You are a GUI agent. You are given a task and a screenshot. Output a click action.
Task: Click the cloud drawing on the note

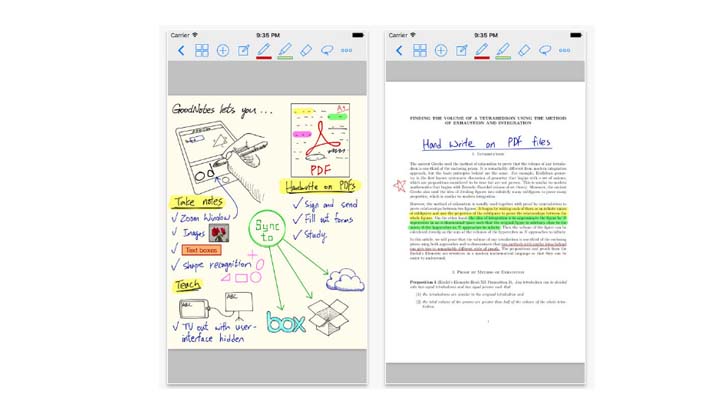point(345,280)
